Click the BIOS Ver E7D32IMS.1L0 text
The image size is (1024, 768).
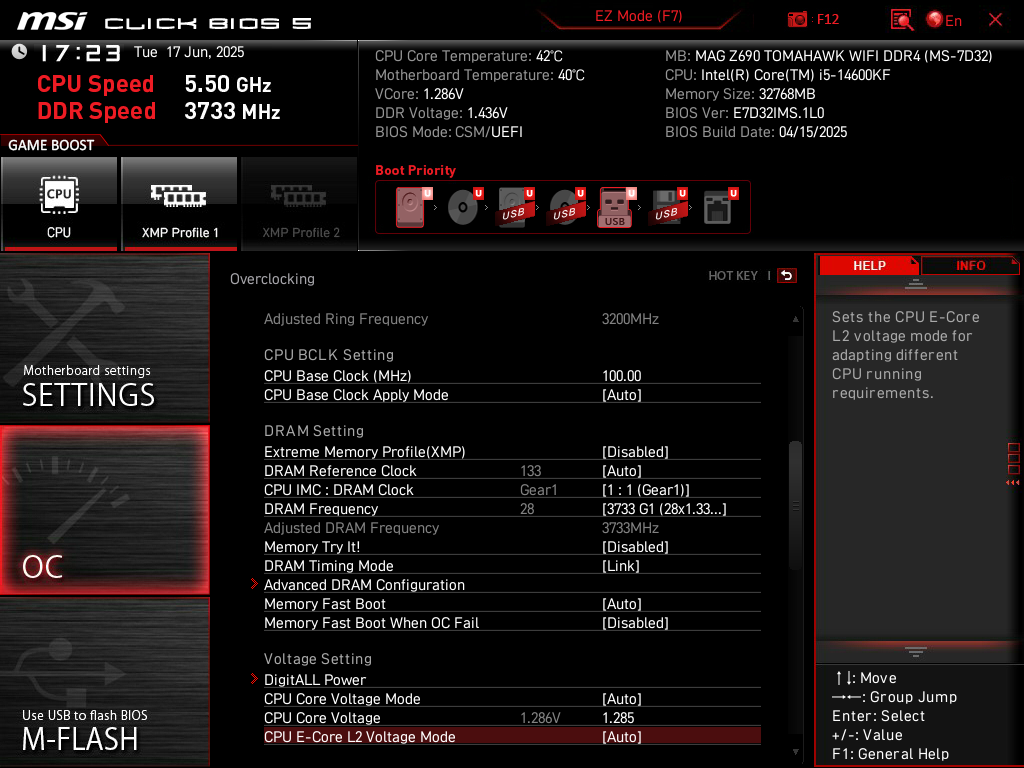coord(744,113)
